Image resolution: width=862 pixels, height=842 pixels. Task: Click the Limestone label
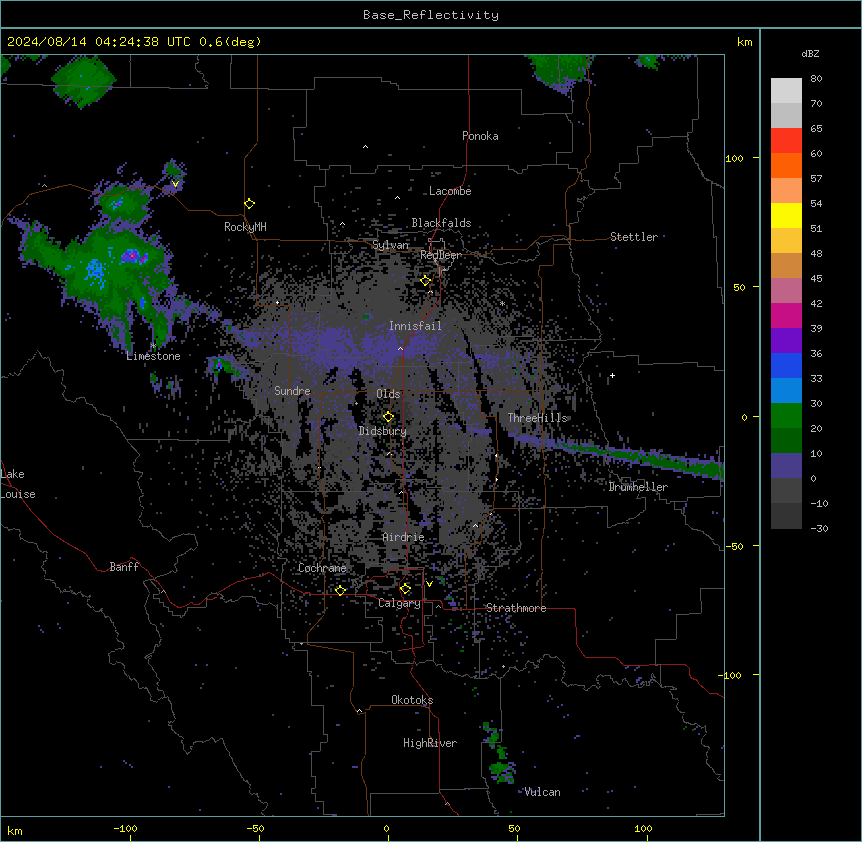pos(153,356)
